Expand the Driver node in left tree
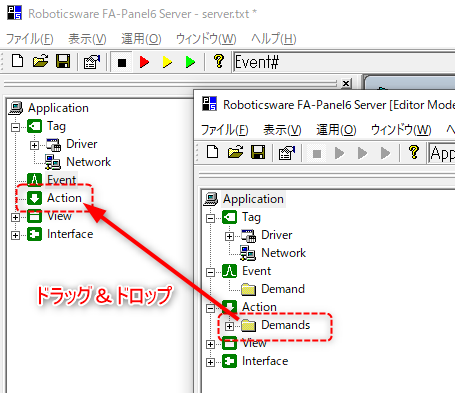 click(x=34, y=145)
